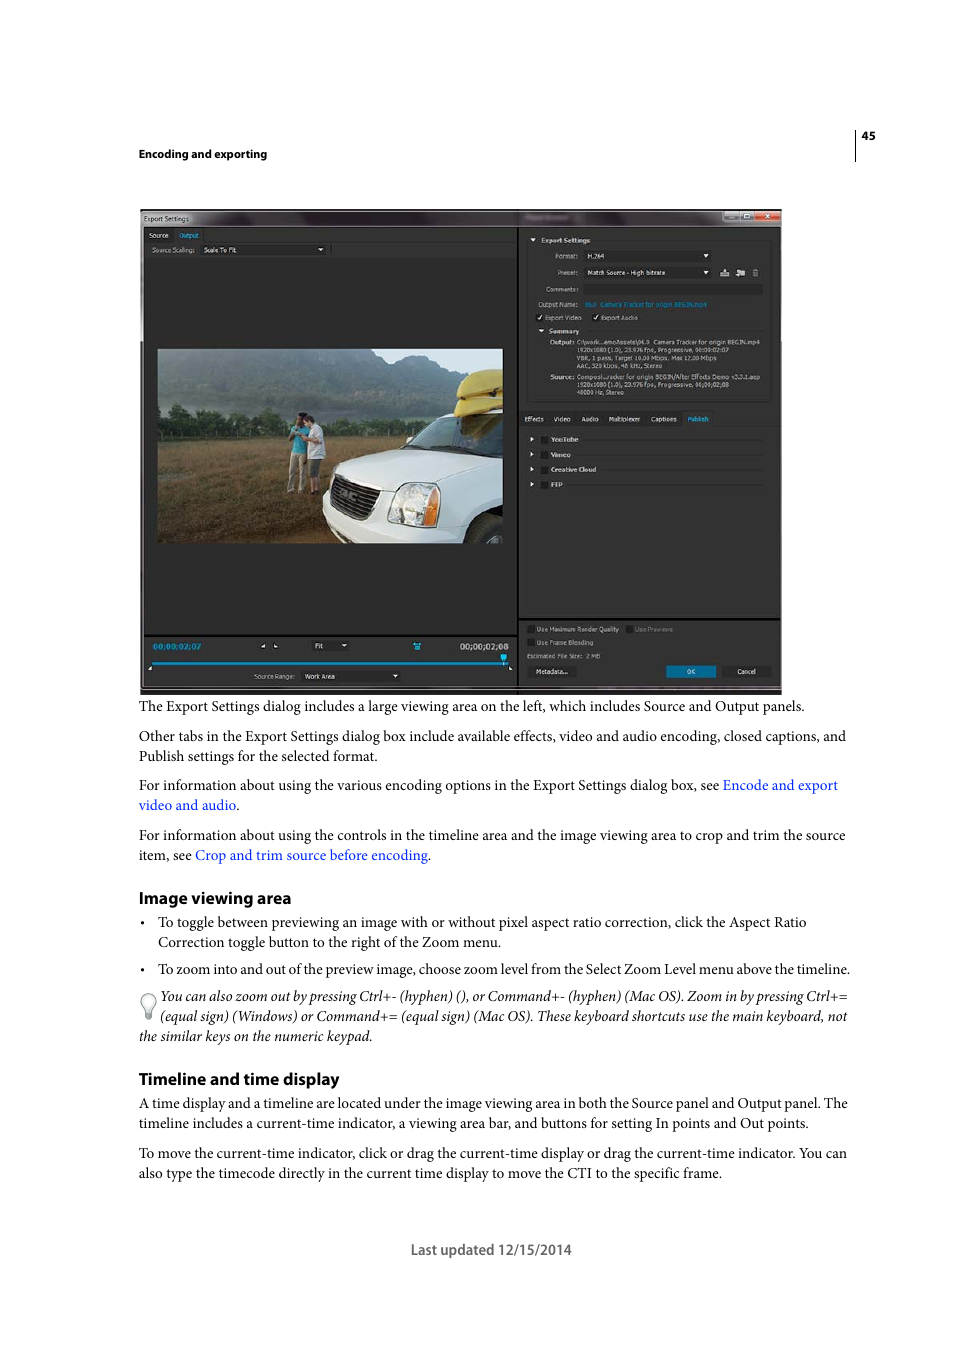954x1350 pixels.
Task: Click the Aspect Ratio Correction toggle icon
Action: (417, 646)
